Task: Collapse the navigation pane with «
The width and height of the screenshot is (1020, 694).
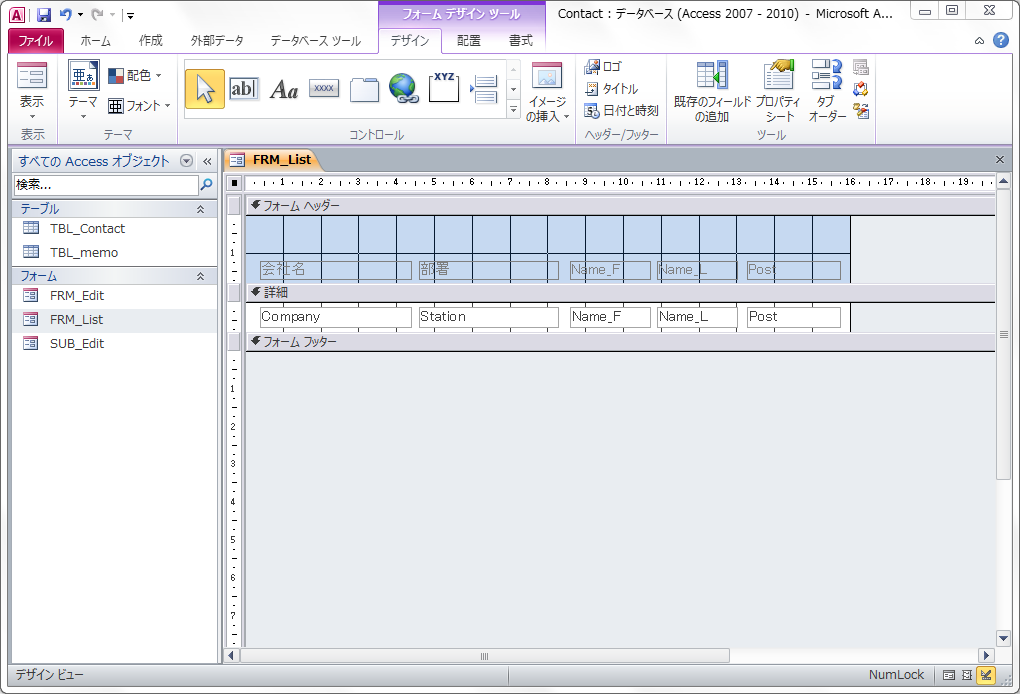Action: [x=207, y=161]
